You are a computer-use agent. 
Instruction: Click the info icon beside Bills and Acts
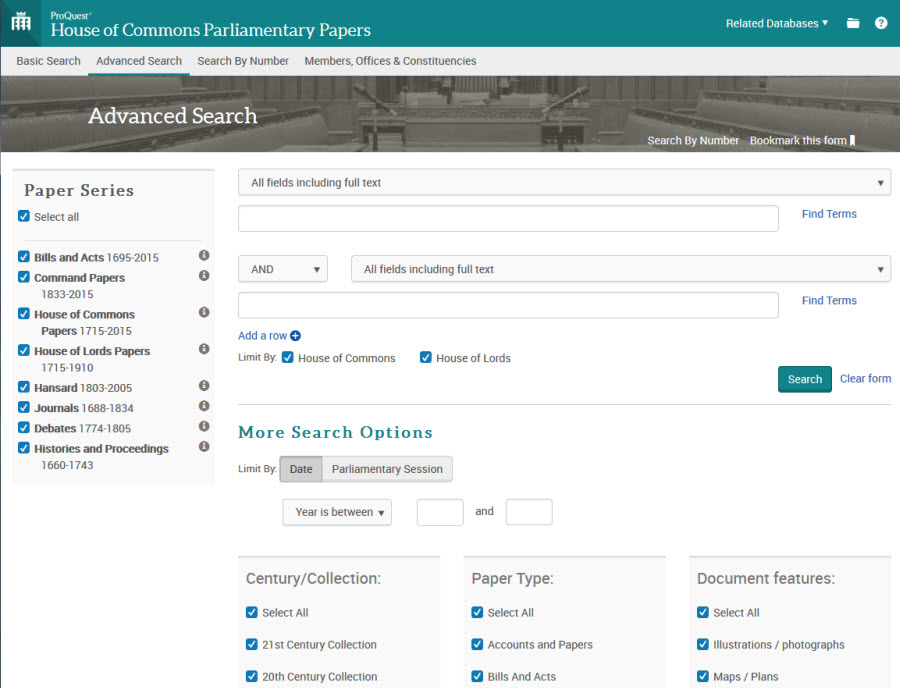(x=204, y=256)
